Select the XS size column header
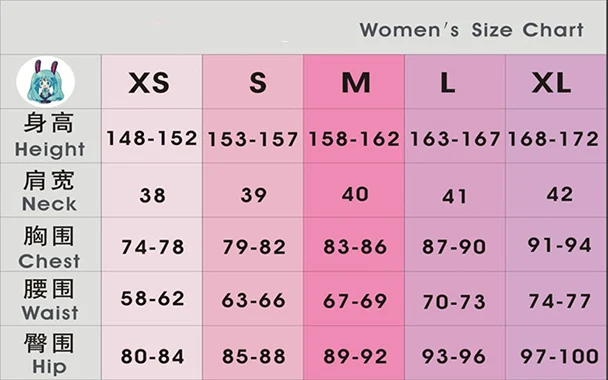Viewport: 608px width, 380px height. coord(149,83)
